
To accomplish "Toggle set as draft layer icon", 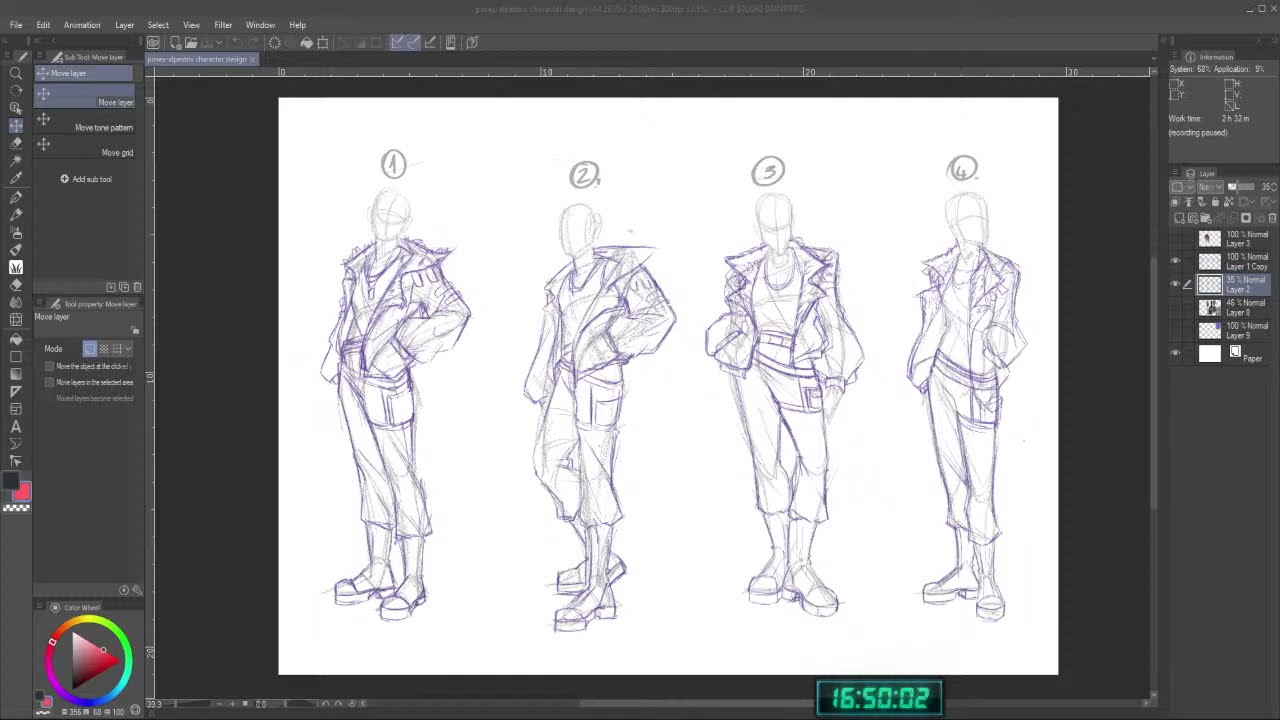I will point(1201,202).
